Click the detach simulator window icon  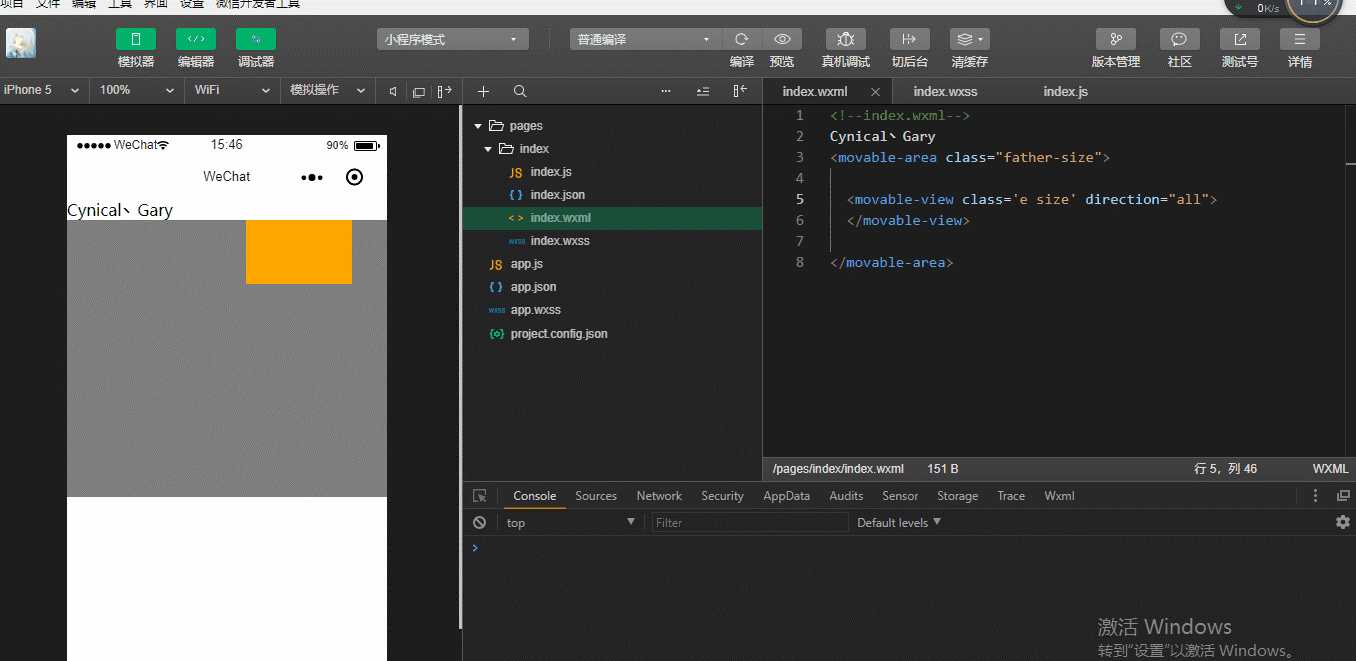[419, 91]
